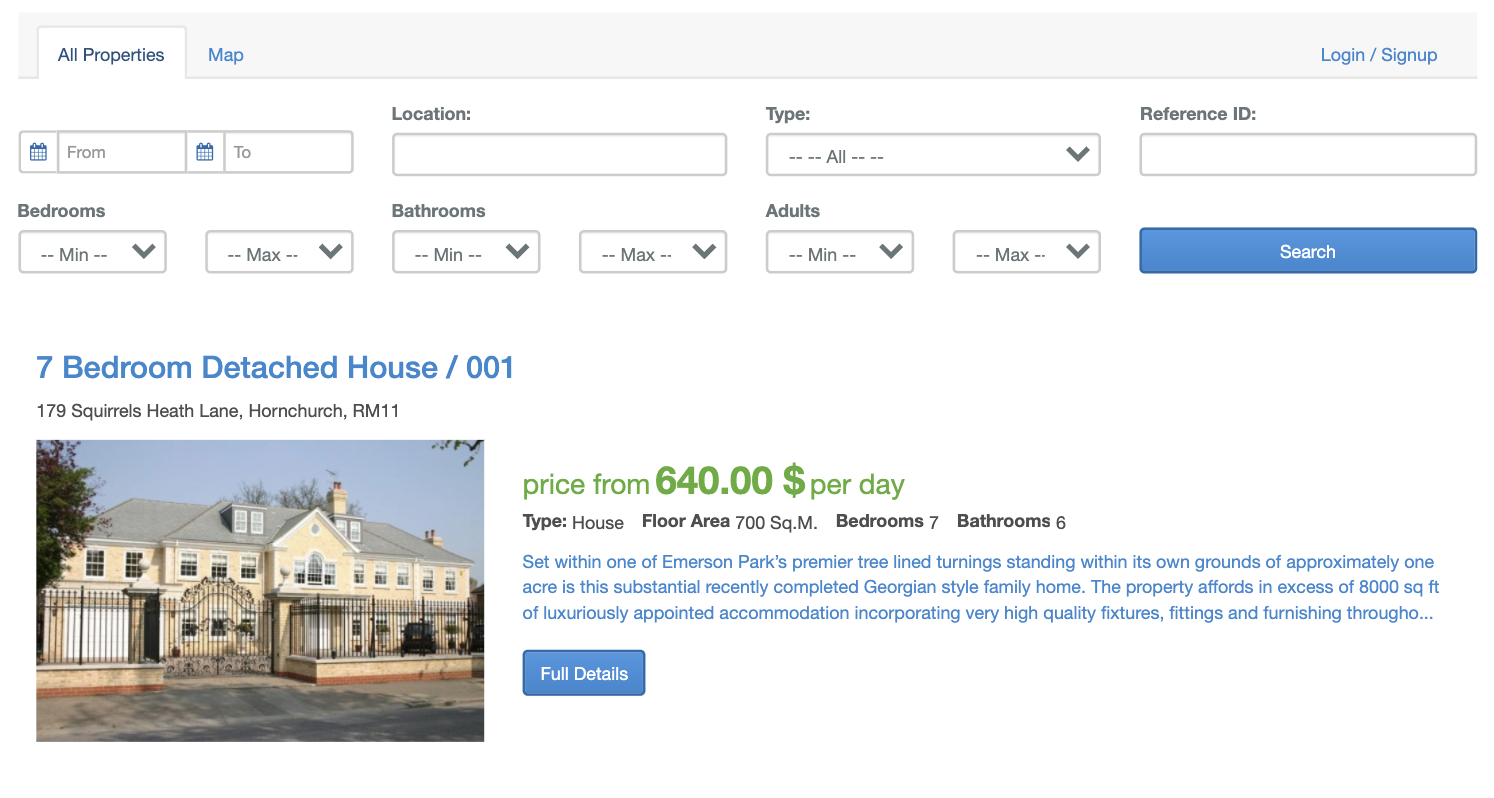Focus the Location text field

click(558, 156)
